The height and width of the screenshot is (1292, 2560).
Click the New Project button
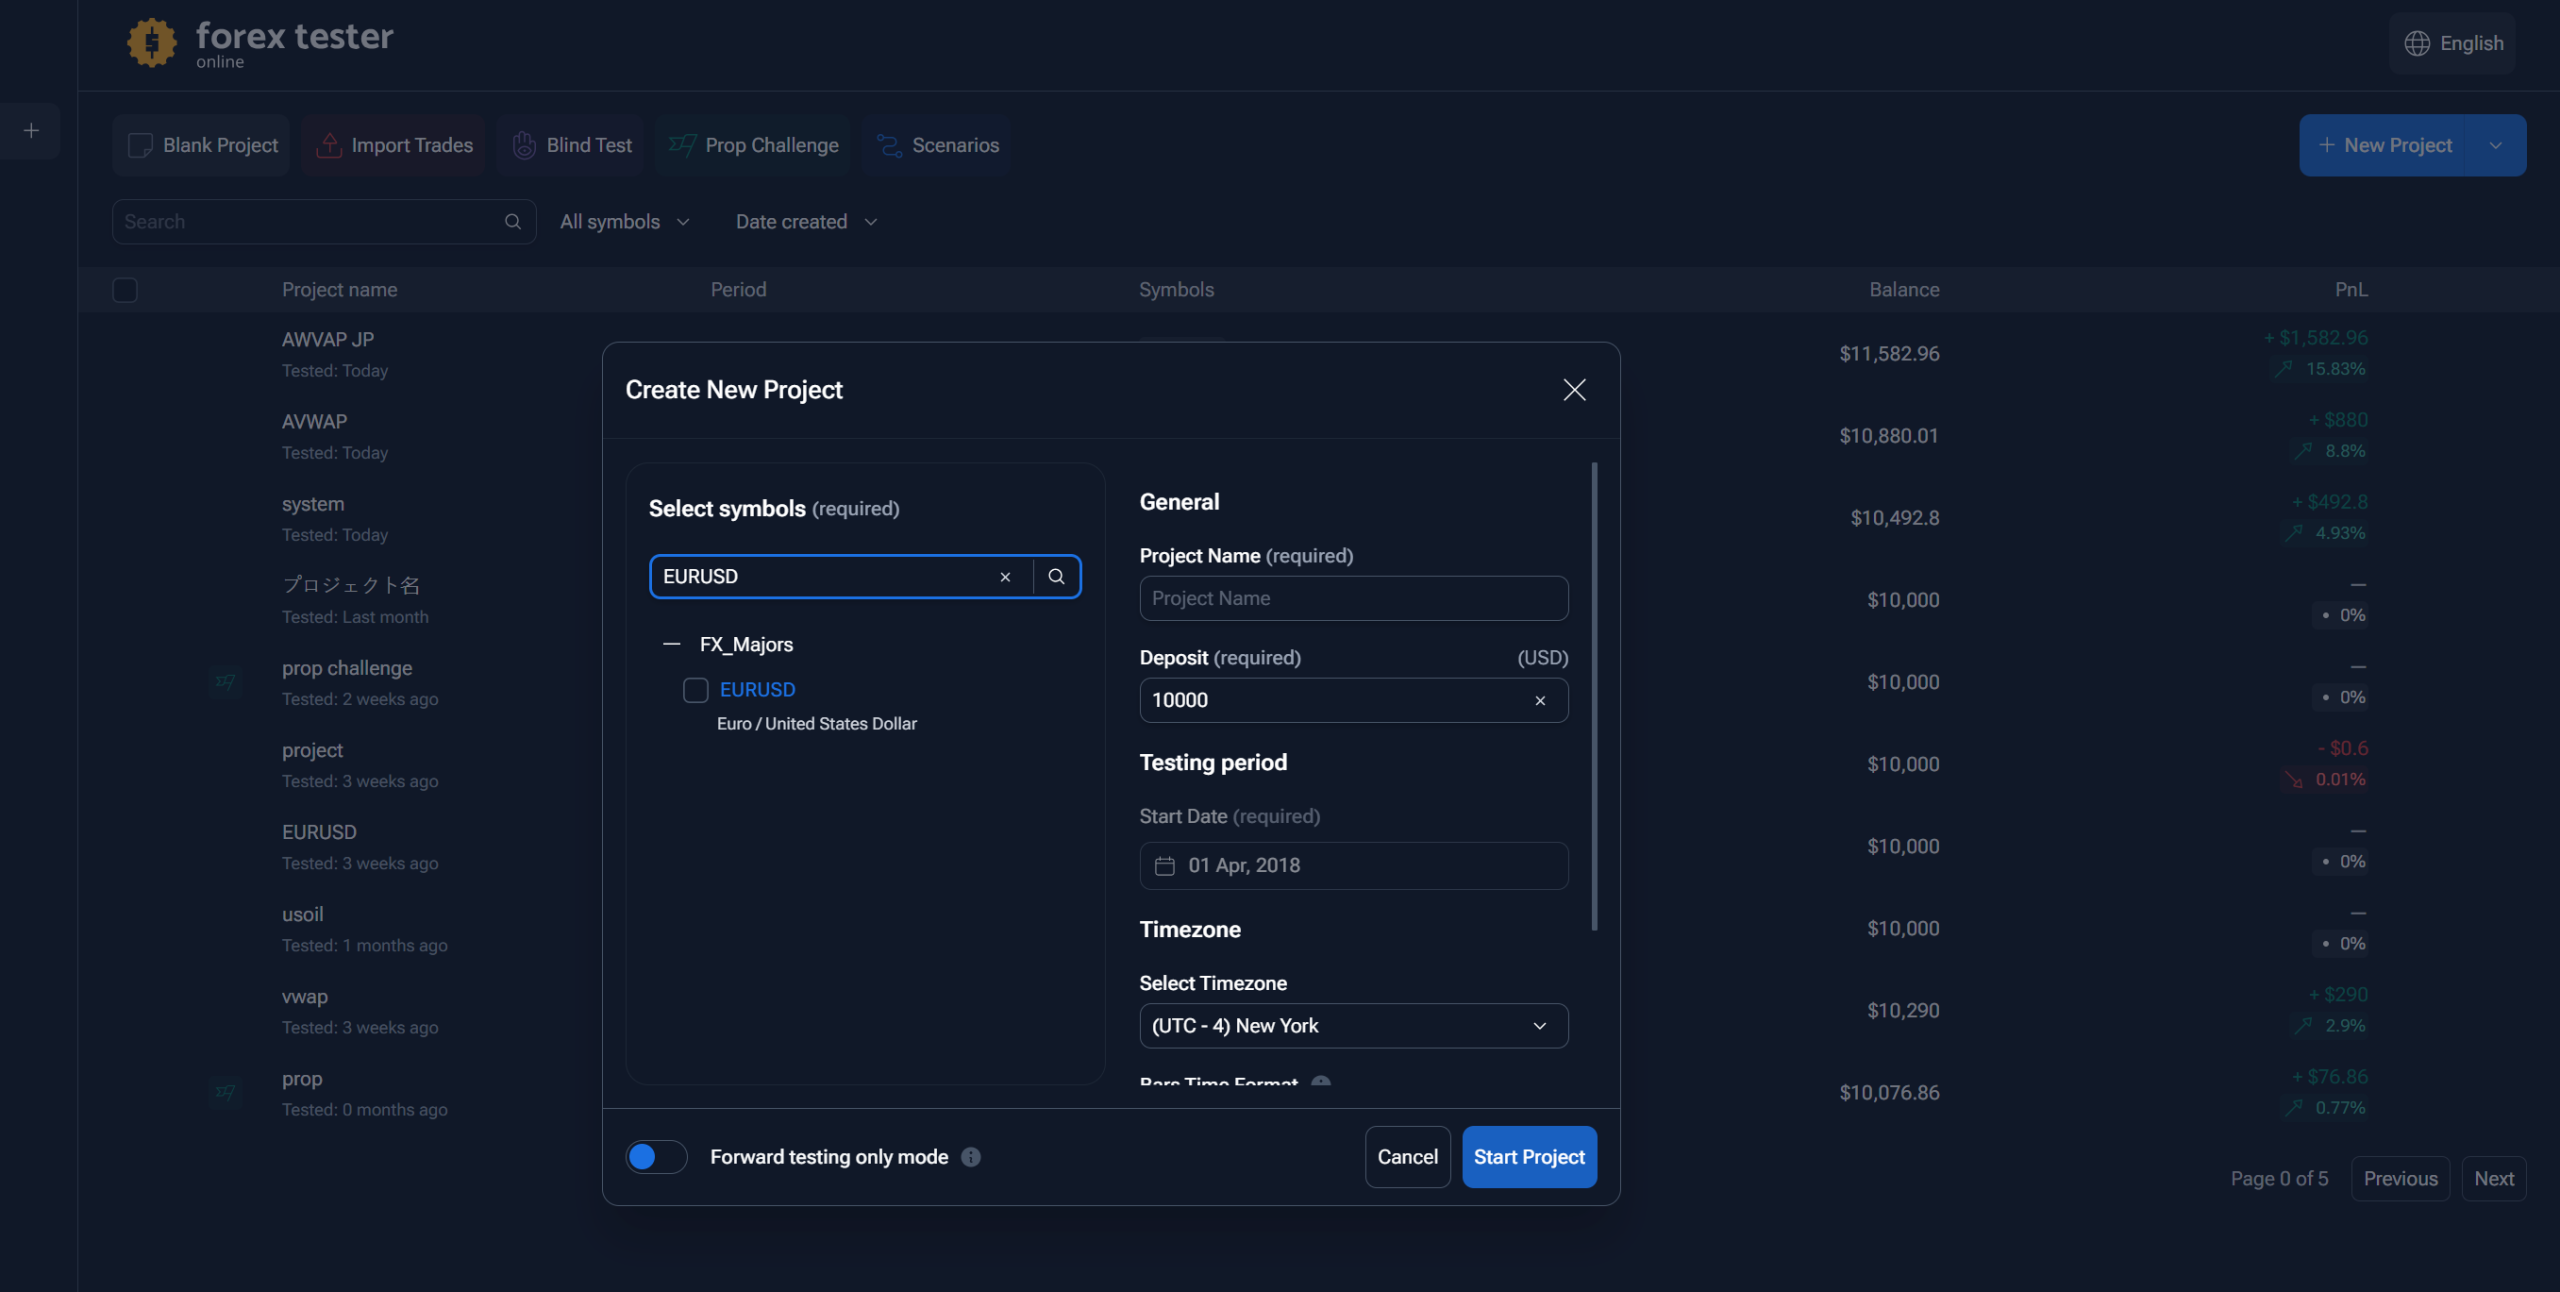click(x=2384, y=145)
